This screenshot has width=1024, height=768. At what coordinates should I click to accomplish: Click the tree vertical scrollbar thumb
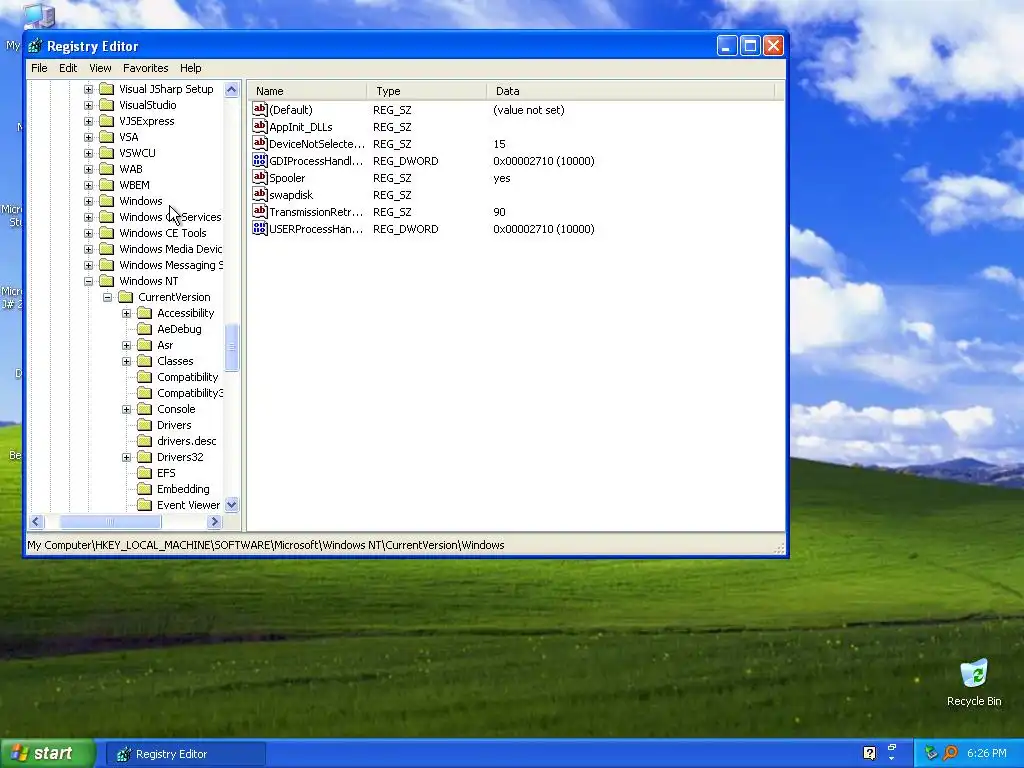point(231,347)
